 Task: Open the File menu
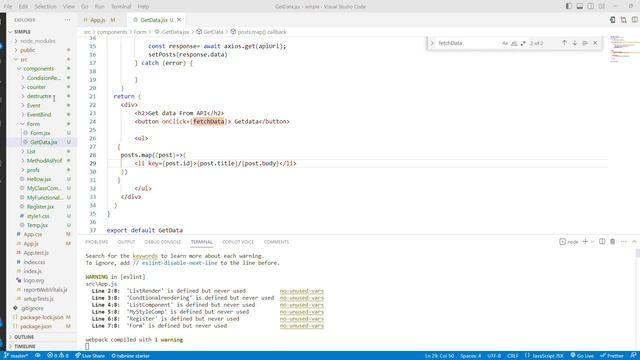pyautogui.click(x=8, y=7)
